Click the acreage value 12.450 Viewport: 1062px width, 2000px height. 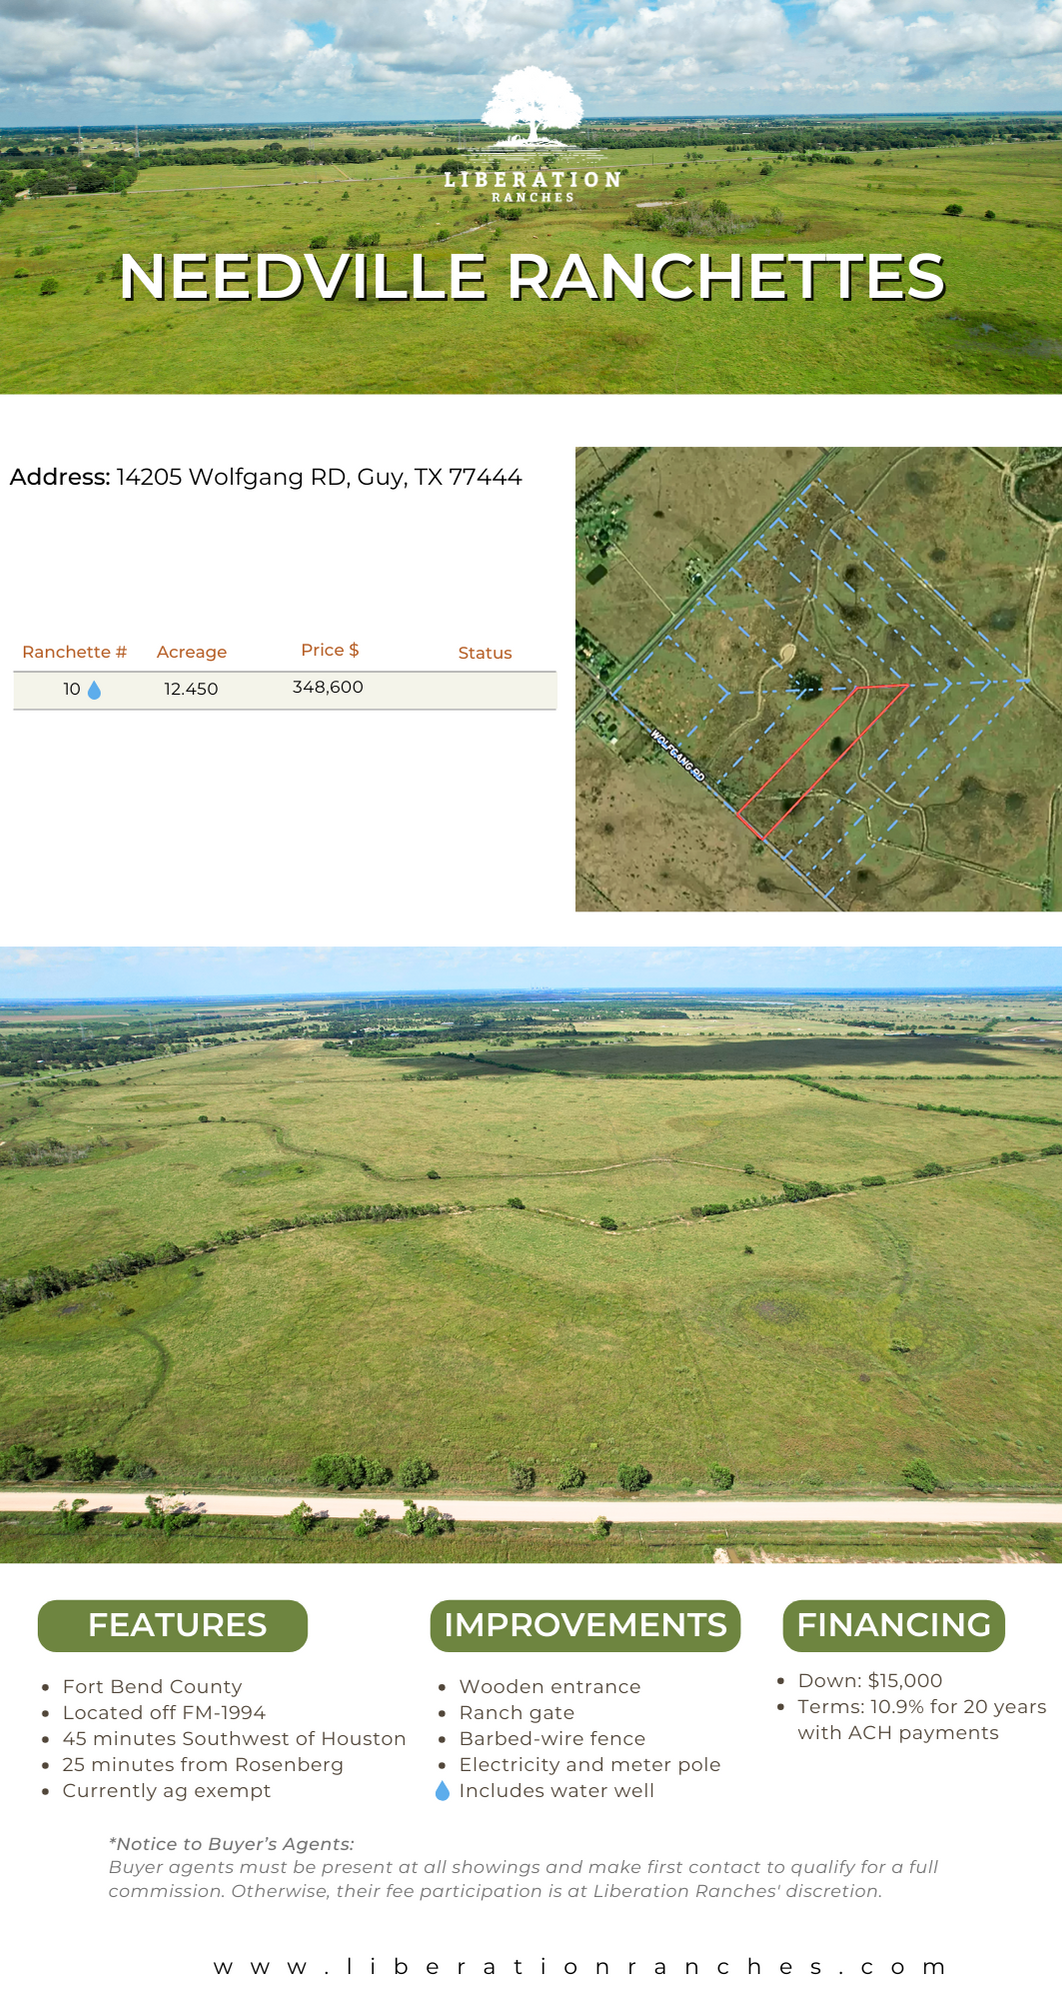point(191,689)
